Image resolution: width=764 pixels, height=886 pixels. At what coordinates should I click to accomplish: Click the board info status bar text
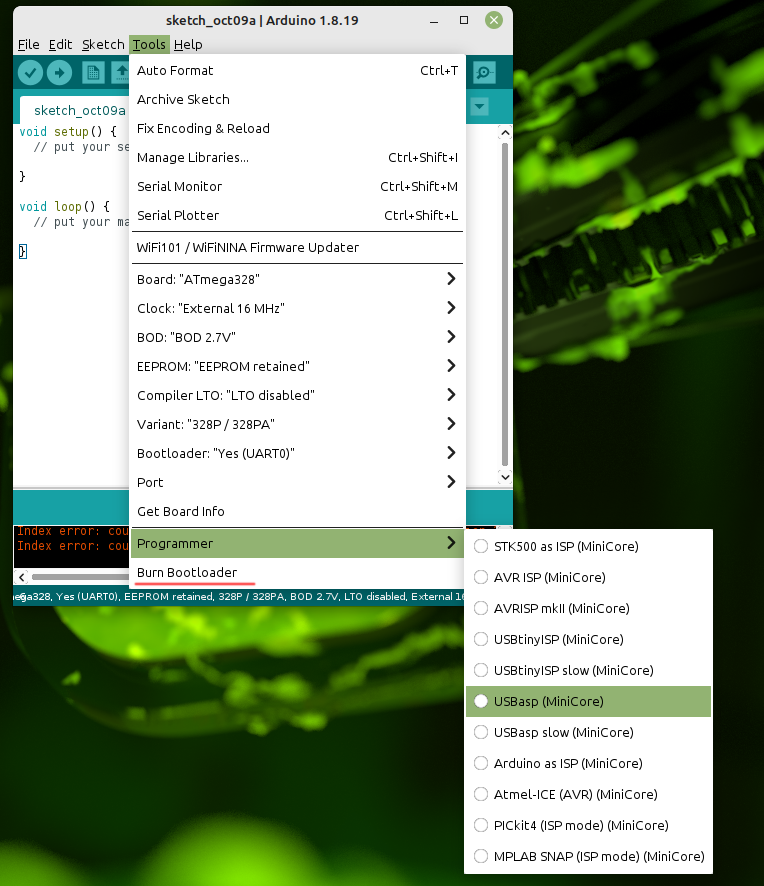(238, 597)
